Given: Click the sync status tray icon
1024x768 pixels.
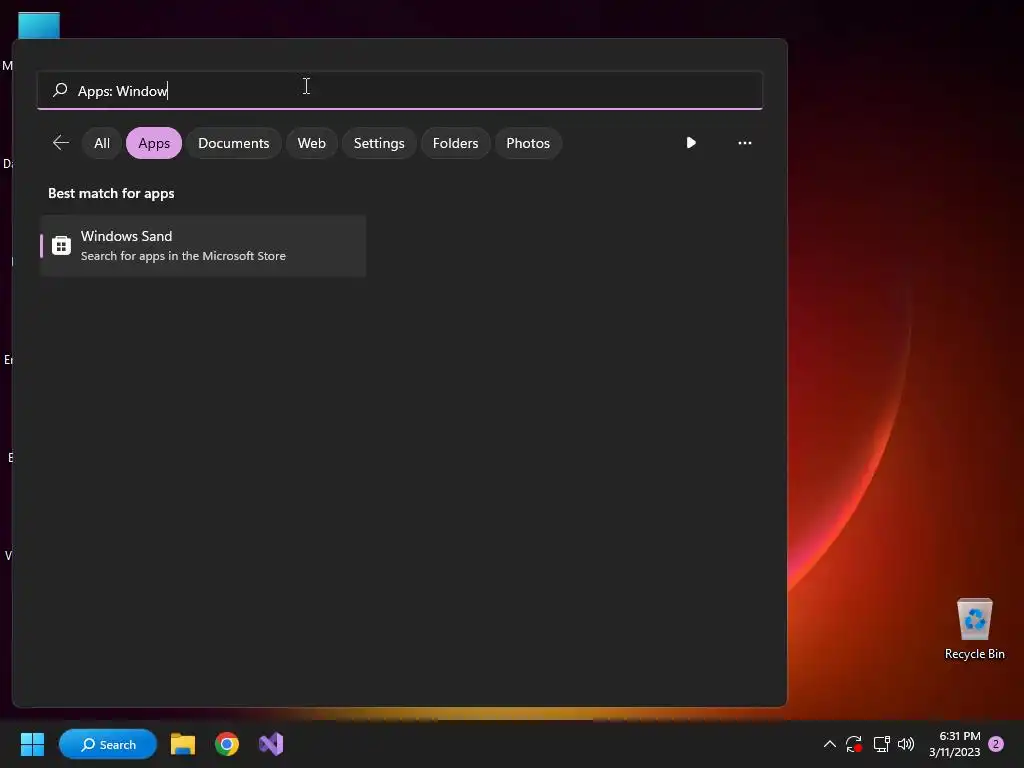Looking at the screenshot, I should 854,744.
